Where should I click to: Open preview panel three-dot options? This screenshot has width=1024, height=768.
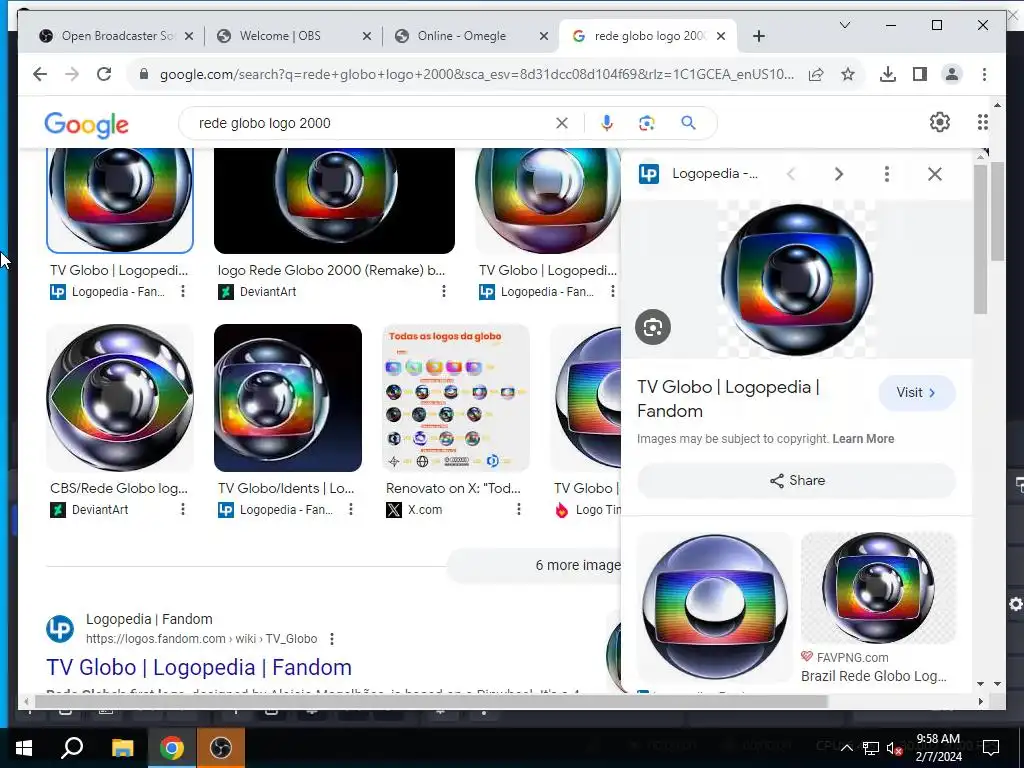[x=886, y=174]
